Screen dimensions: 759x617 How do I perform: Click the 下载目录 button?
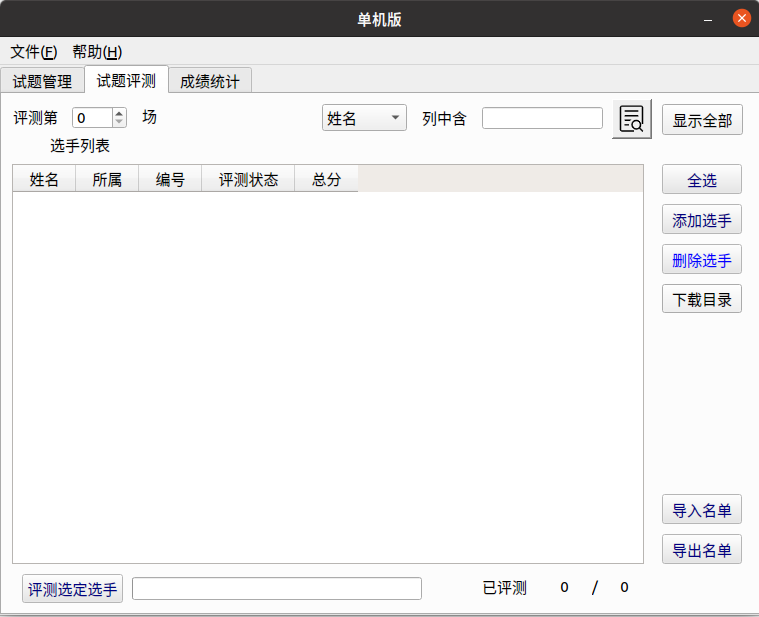click(702, 299)
